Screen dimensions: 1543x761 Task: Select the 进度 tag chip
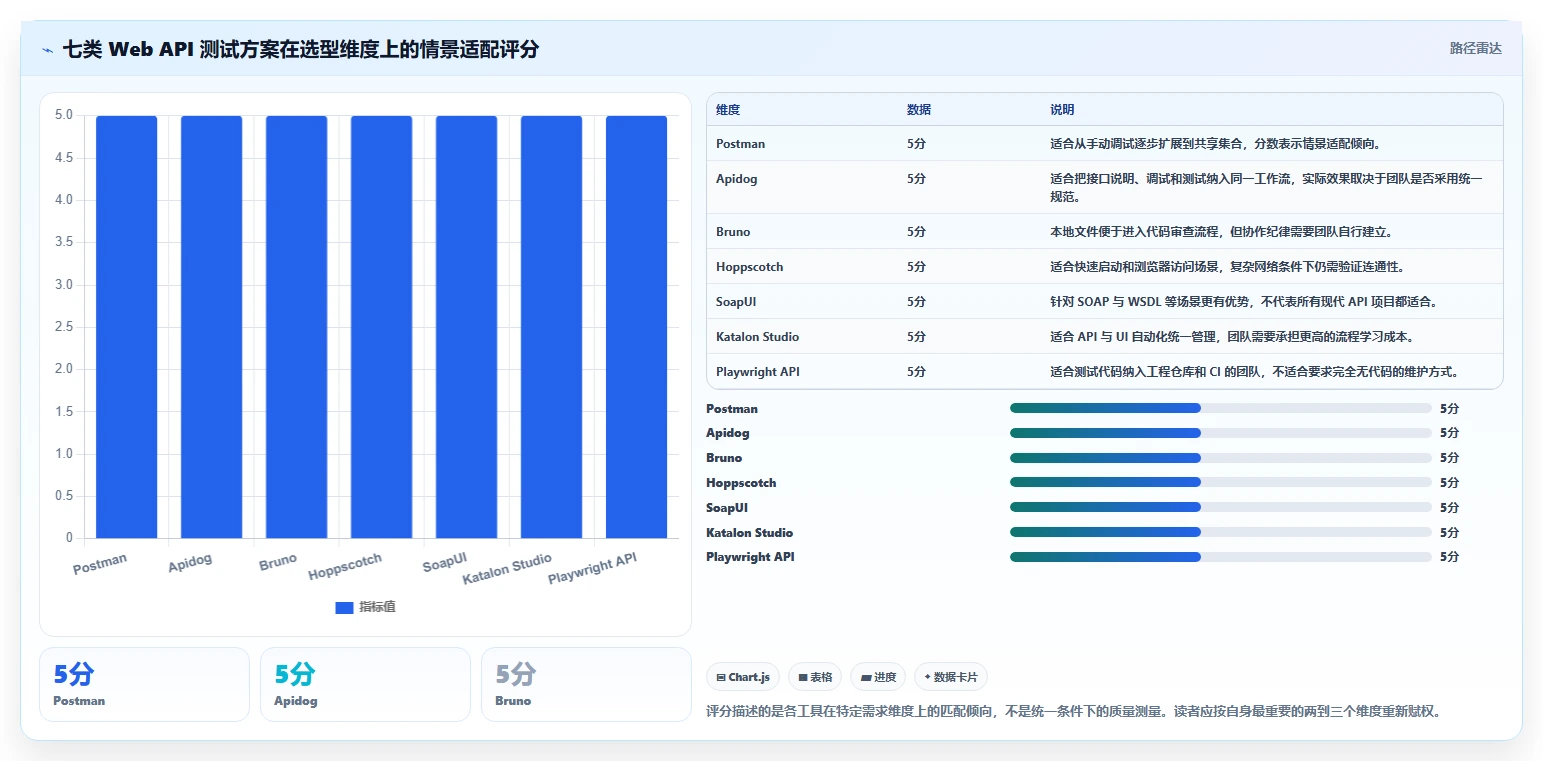pos(878,677)
